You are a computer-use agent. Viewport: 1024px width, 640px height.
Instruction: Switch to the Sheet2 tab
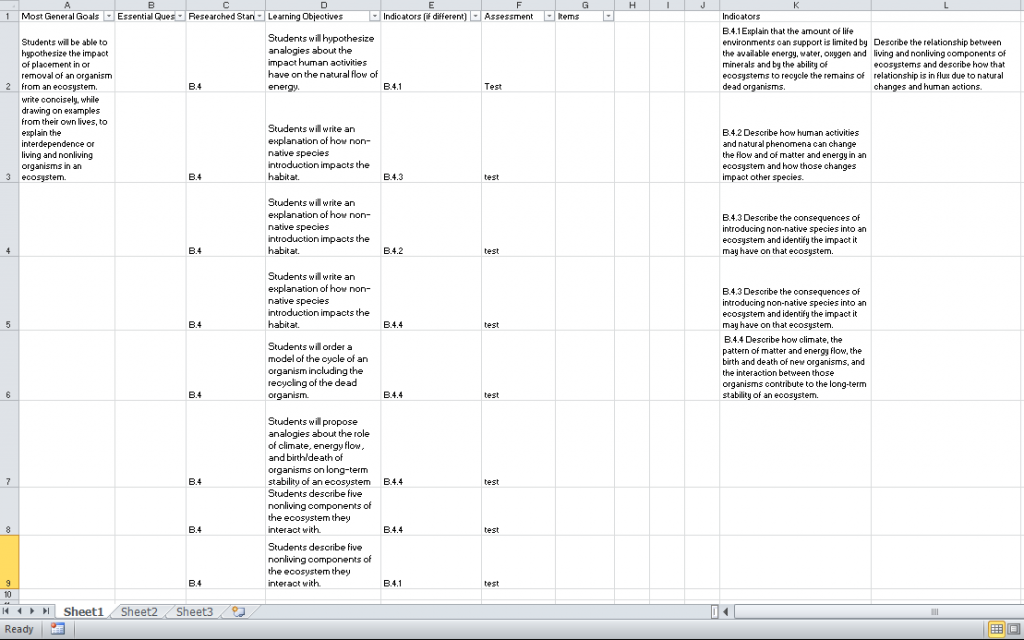(x=139, y=612)
